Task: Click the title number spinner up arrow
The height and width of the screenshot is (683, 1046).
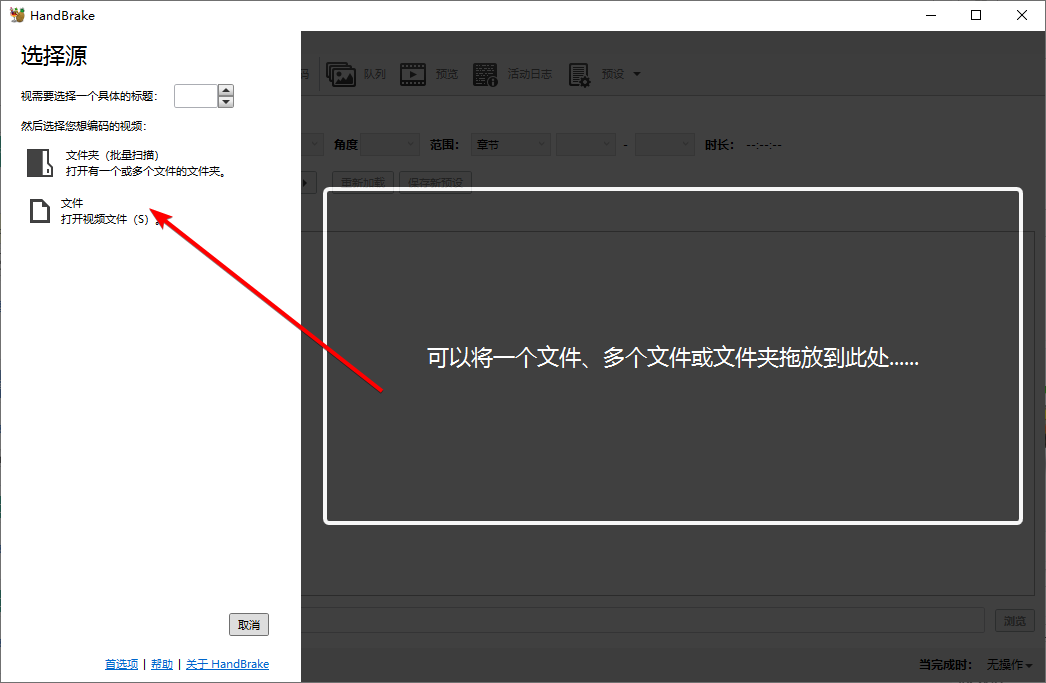Action: (225, 91)
